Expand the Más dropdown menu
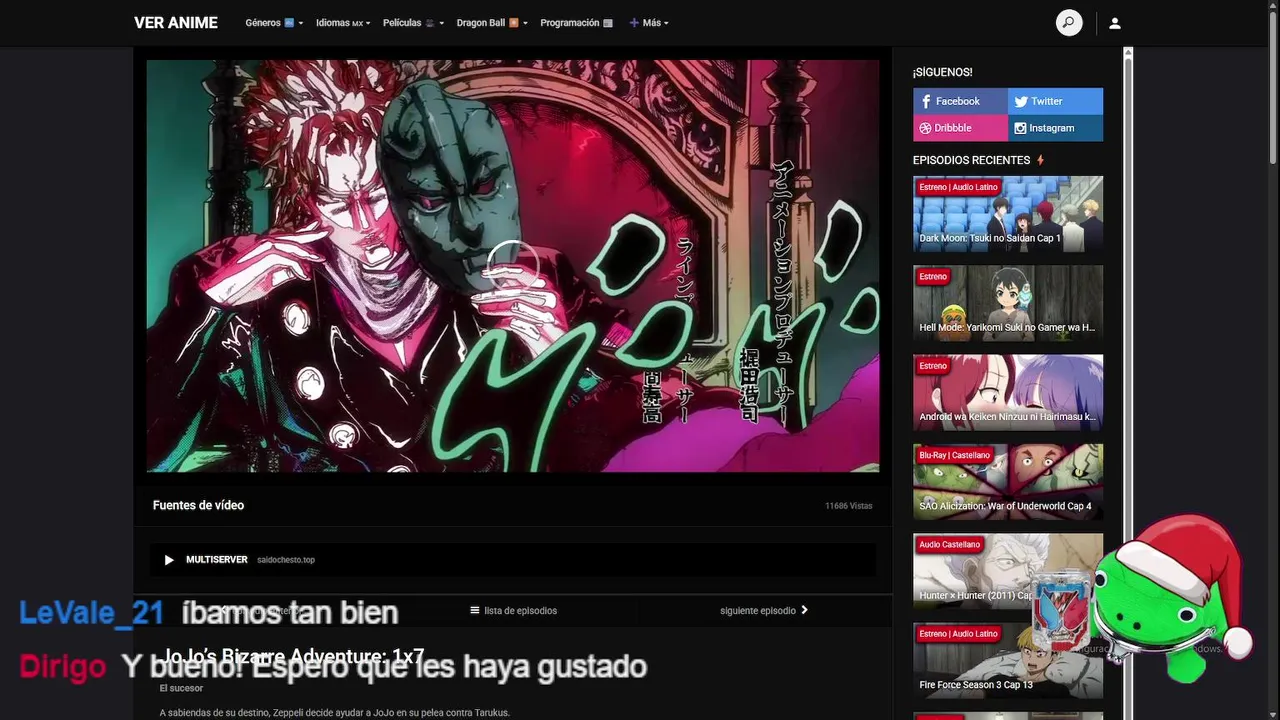 point(649,23)
